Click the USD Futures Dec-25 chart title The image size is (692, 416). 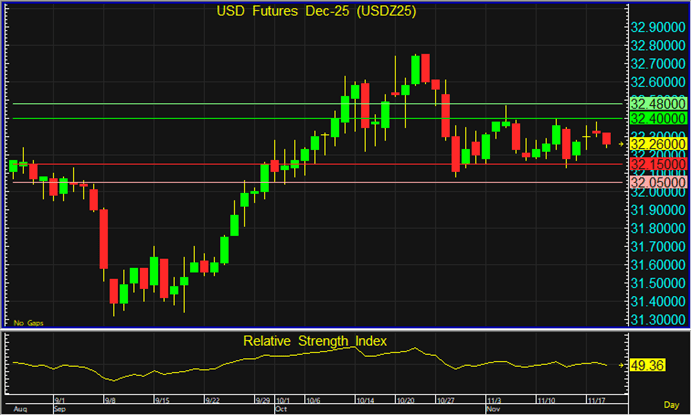tap(316, 12)
